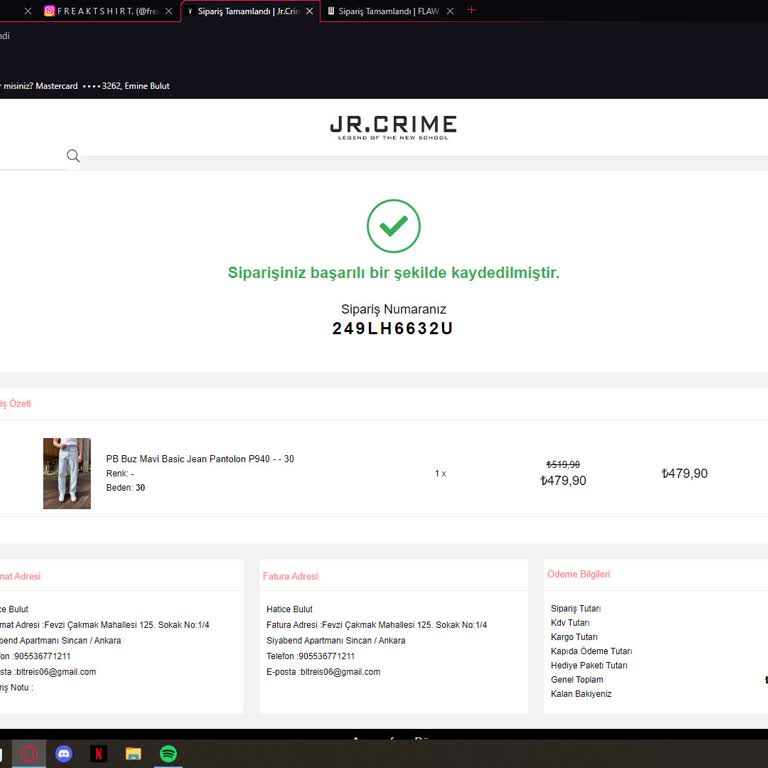Switch to Sipariş Tamamlandı FLAW tab
The image size is (768, 768).
point(389,11)
